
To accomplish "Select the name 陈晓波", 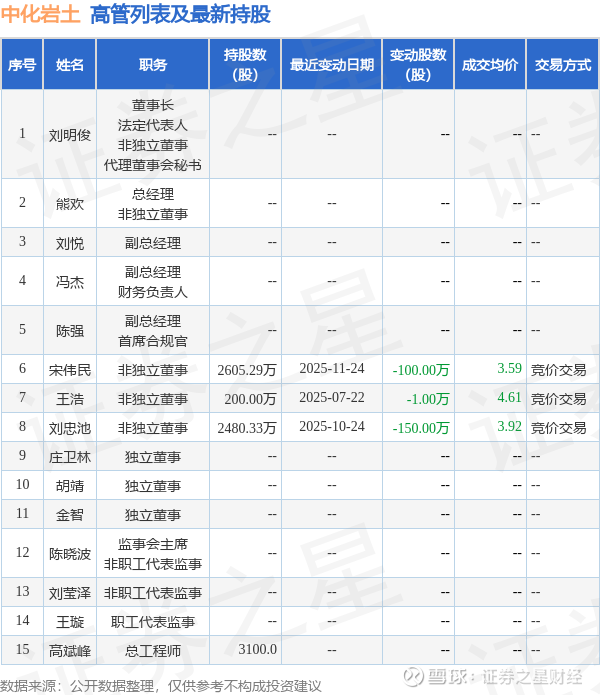I will (70, 554).
